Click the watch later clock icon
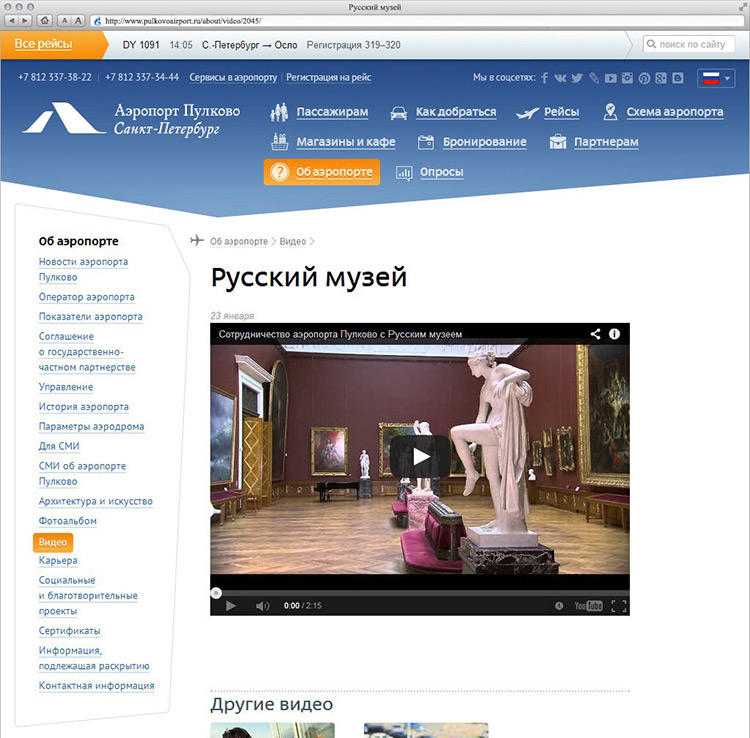 [559, 606]
